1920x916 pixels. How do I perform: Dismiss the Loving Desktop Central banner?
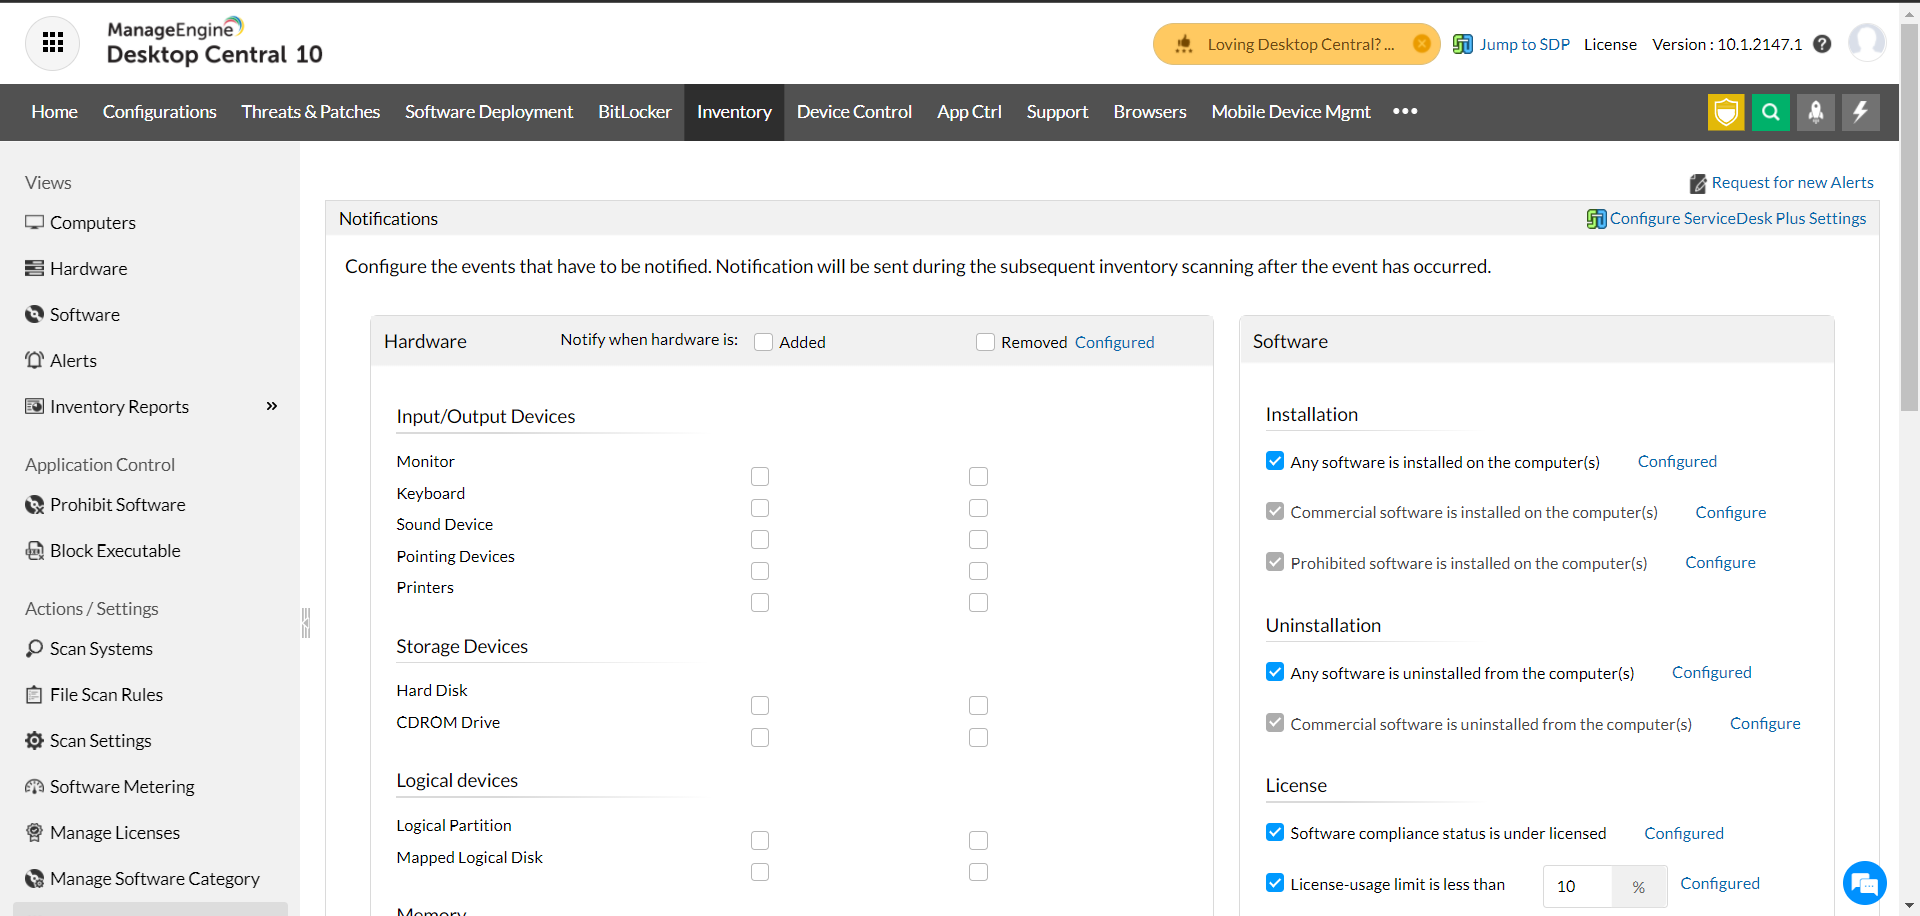pos(1421,44)
